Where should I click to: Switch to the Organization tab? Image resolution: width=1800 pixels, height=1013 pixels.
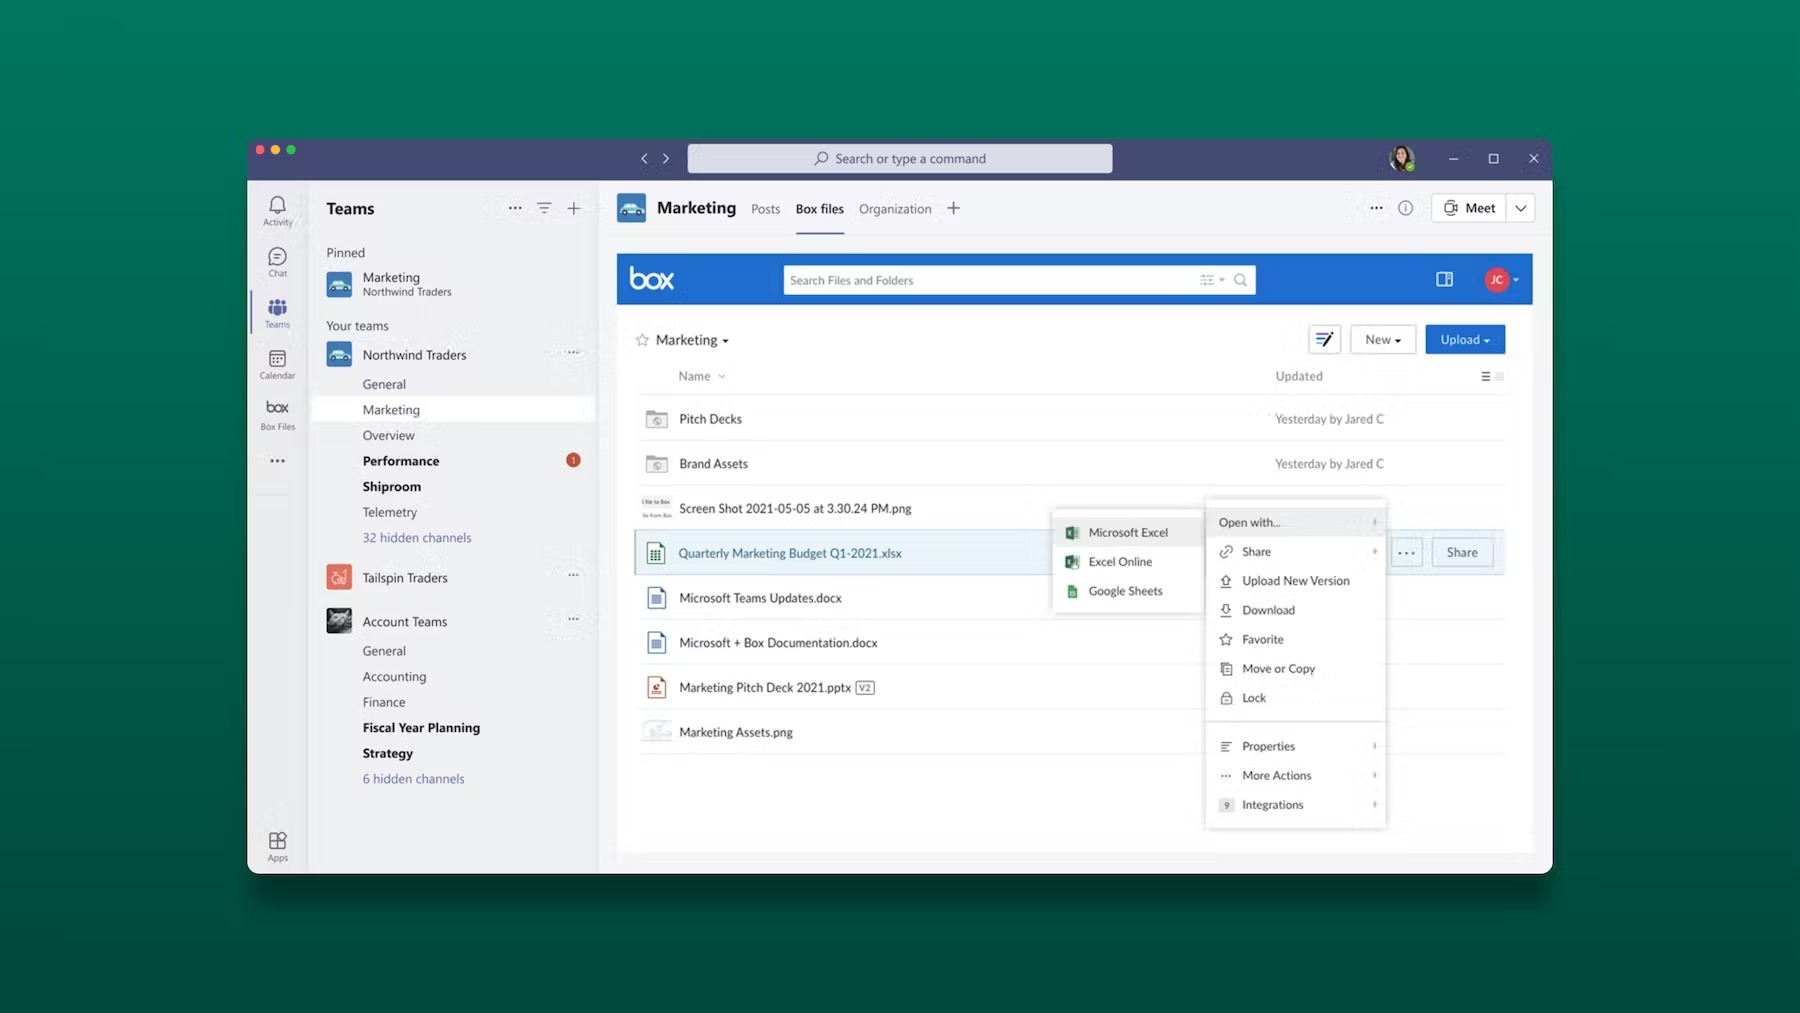895,209
